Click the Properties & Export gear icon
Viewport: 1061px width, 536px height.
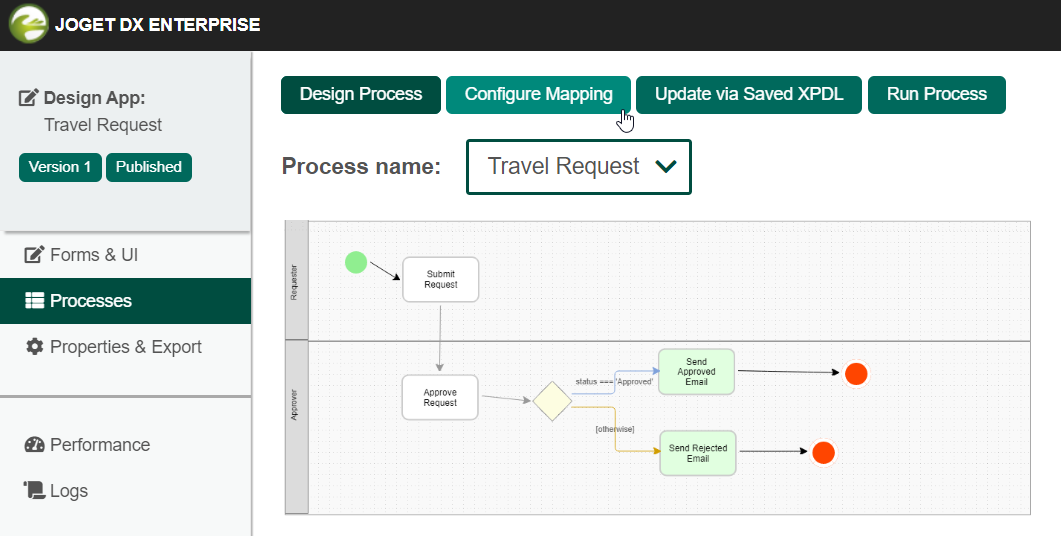click(x=35, y=347)
